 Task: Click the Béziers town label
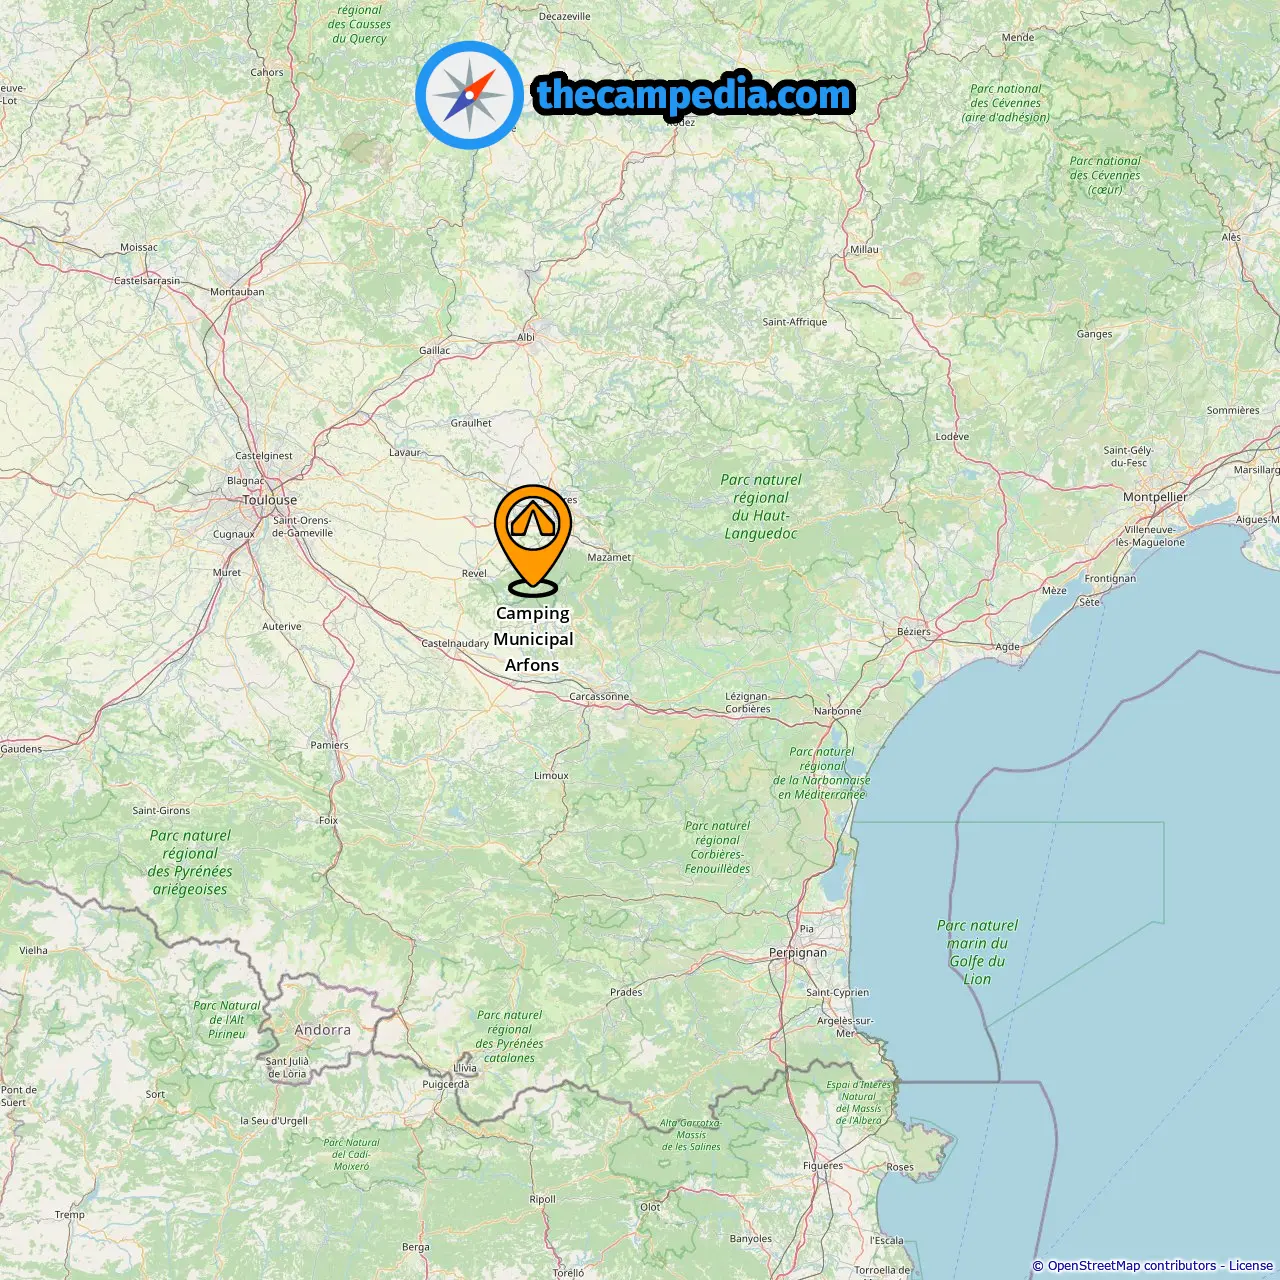click(x=914, y=632)
